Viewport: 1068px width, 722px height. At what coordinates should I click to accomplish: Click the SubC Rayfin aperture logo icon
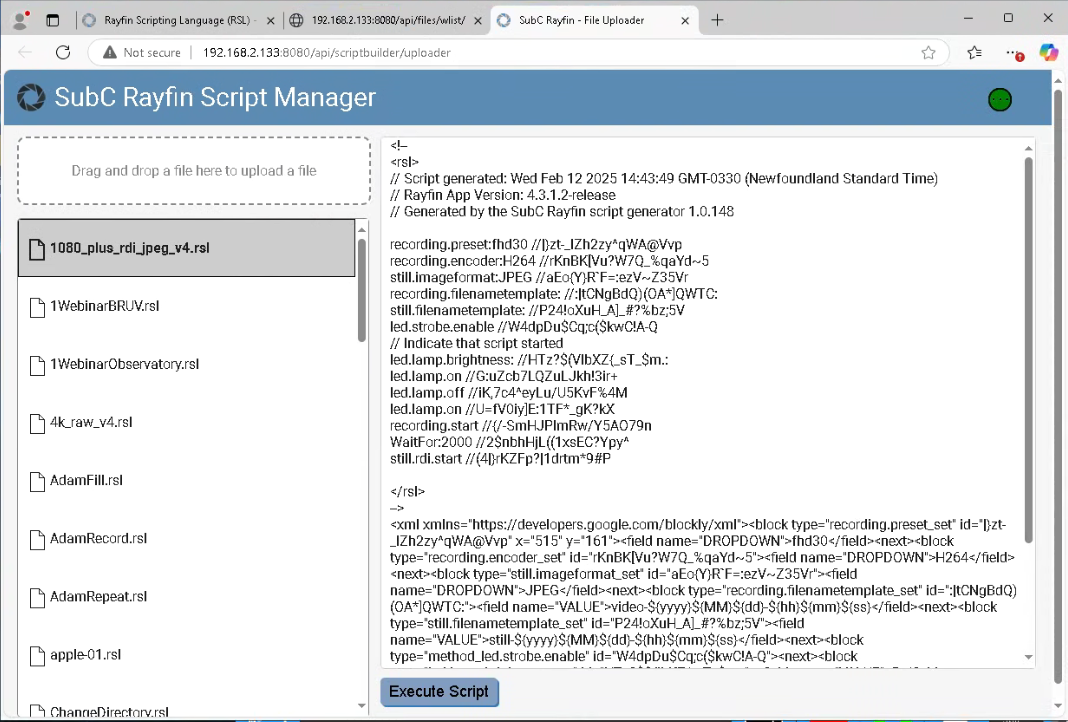point(31,97)
